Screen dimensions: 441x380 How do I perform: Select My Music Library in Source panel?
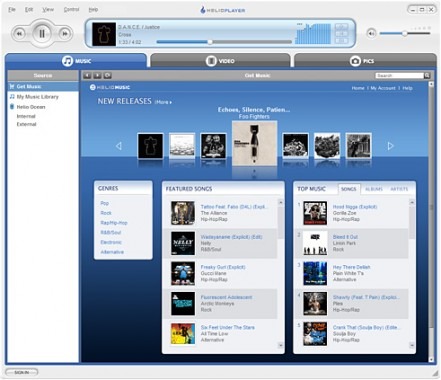[x=38, y=97]
